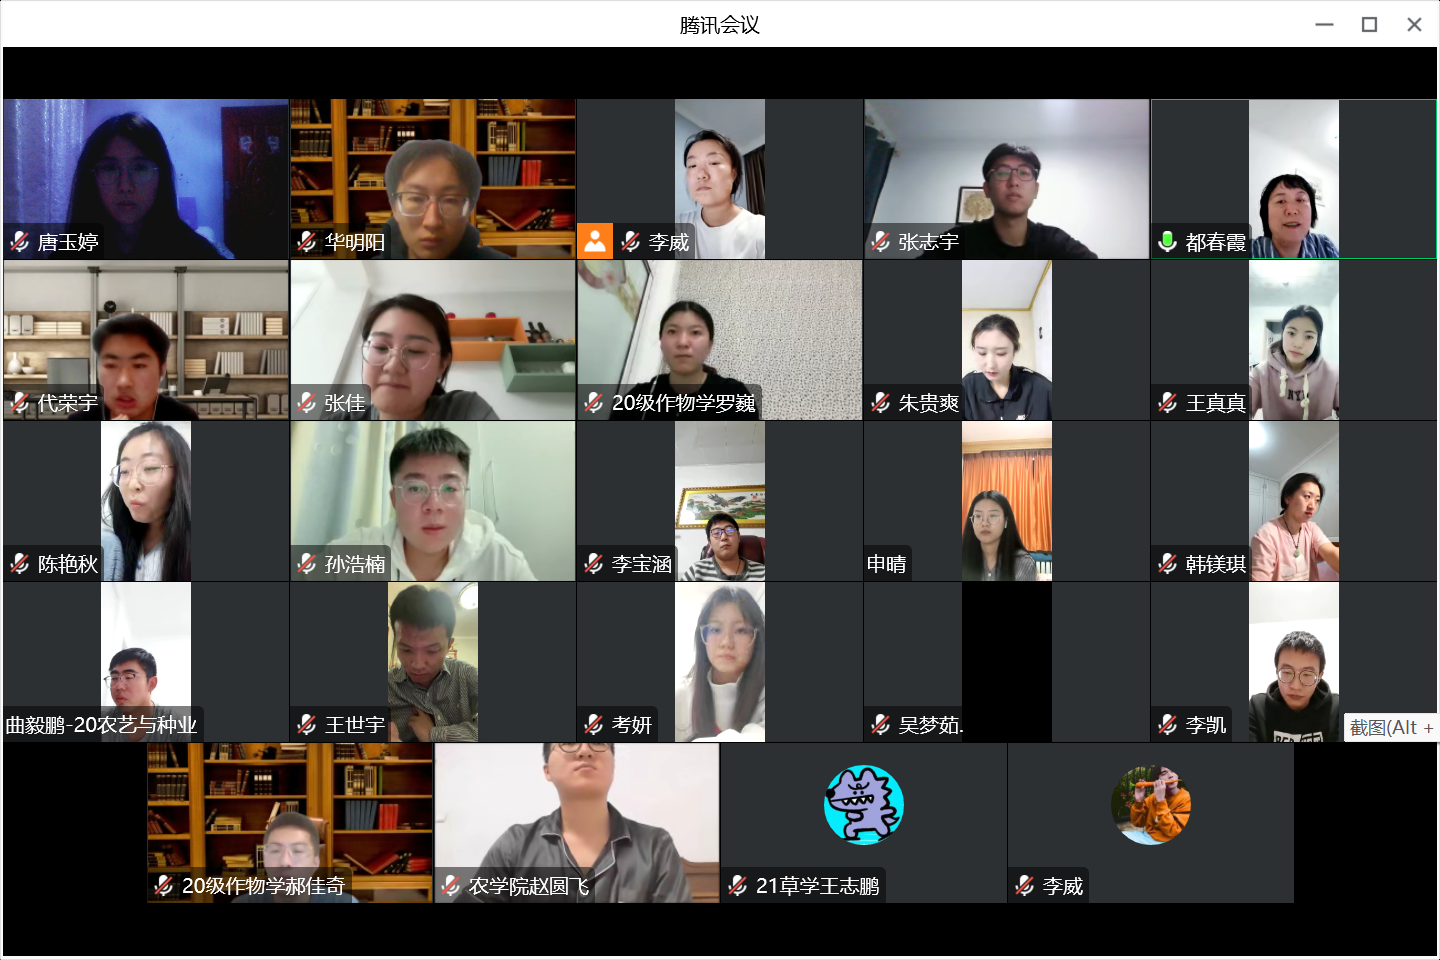Select 孙浩楠 video tile
1440x960 pixels.
coord(433,501)
